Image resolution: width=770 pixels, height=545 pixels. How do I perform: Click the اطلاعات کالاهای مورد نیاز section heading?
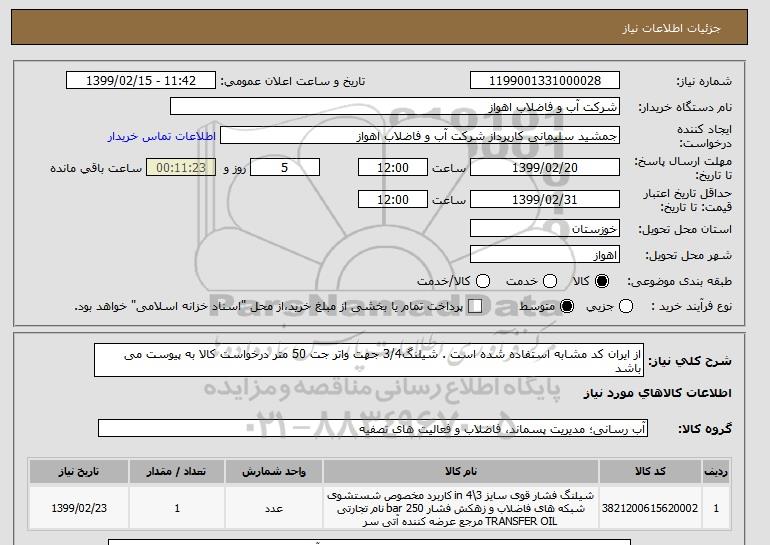(657, 393)
